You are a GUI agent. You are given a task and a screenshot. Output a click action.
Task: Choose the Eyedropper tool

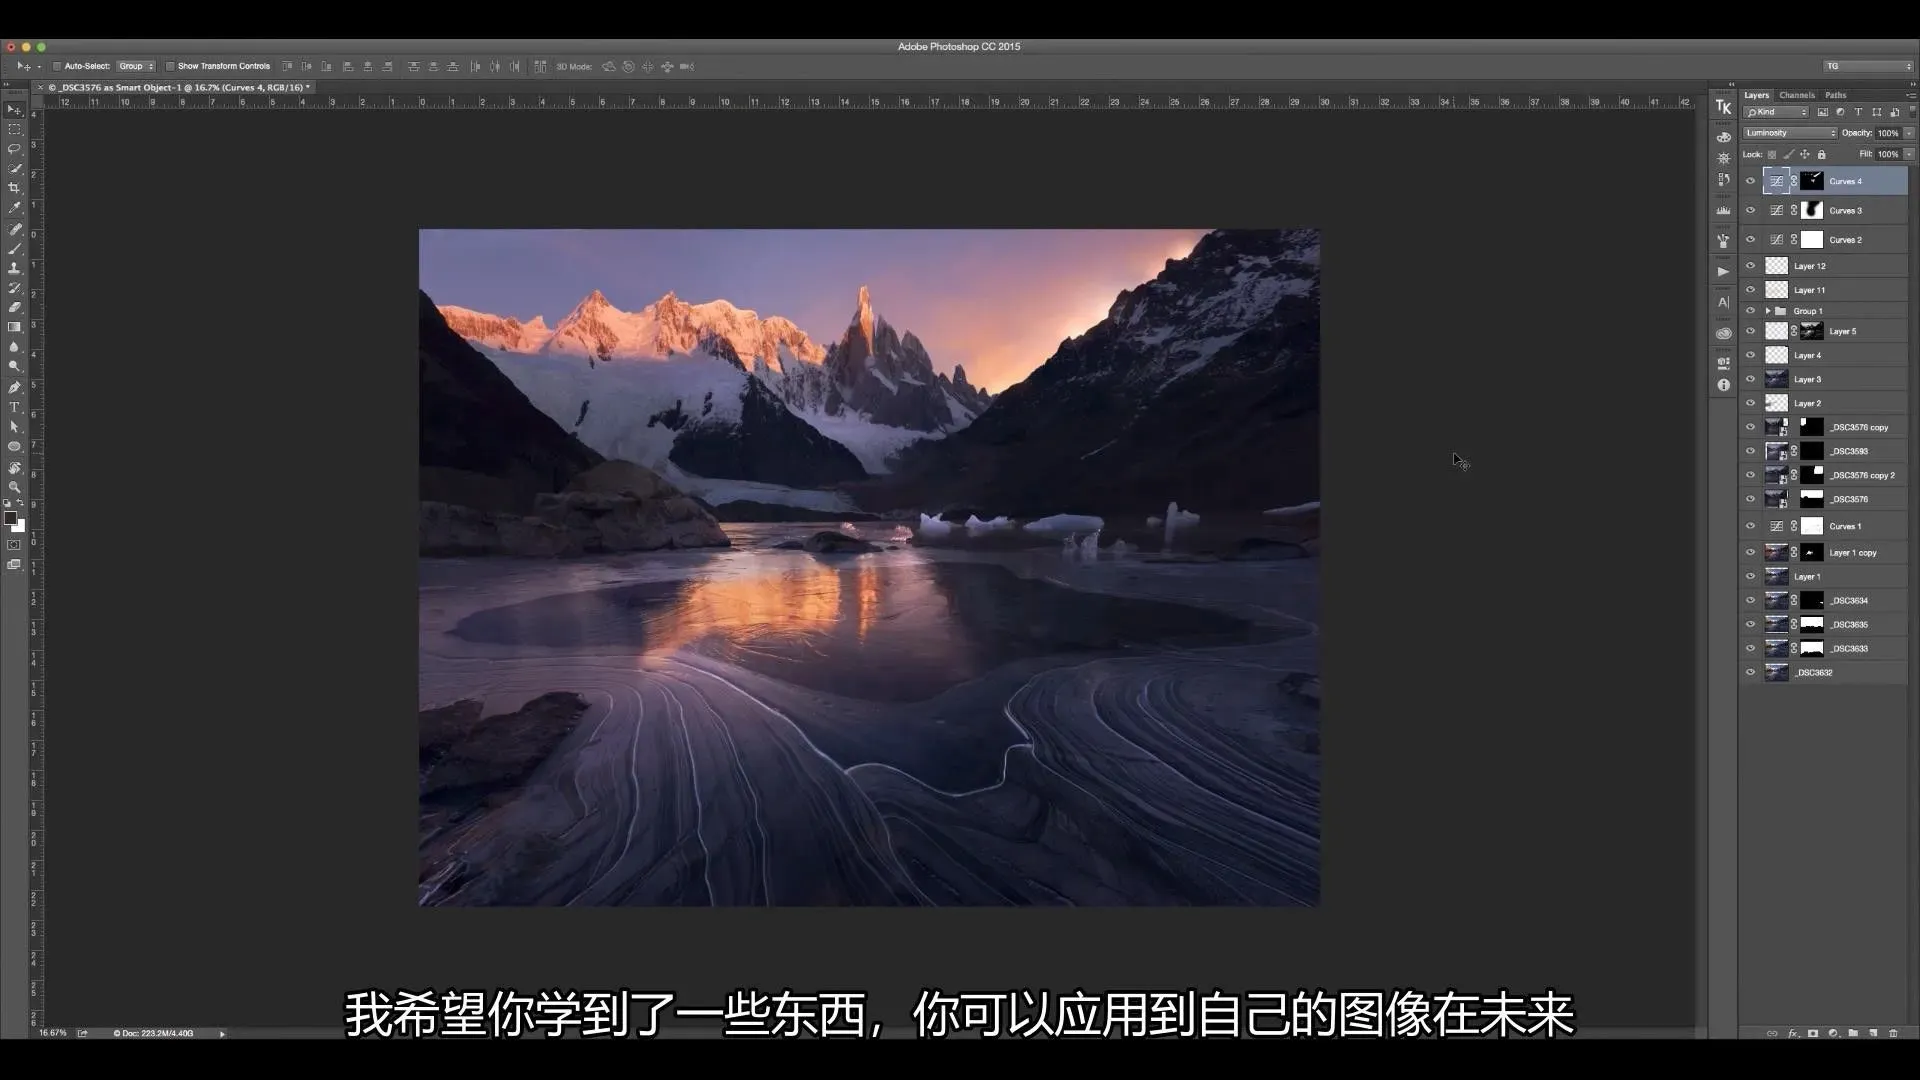pyautogui.click(x=14, y=208)
